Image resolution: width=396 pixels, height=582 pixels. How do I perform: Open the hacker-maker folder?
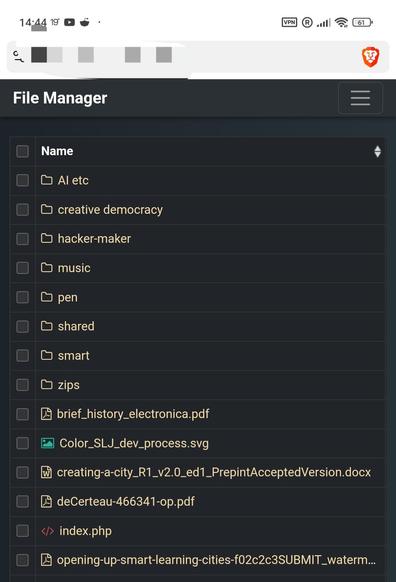click(94, 239)
